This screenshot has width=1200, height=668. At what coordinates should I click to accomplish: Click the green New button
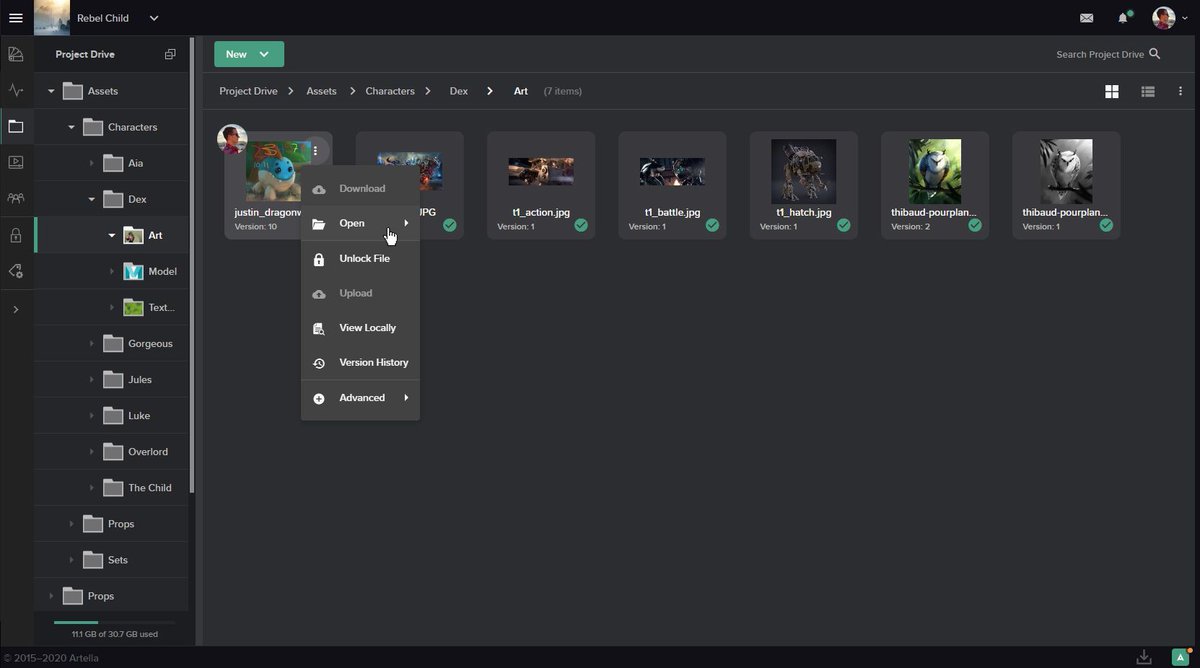click(248, 54)
